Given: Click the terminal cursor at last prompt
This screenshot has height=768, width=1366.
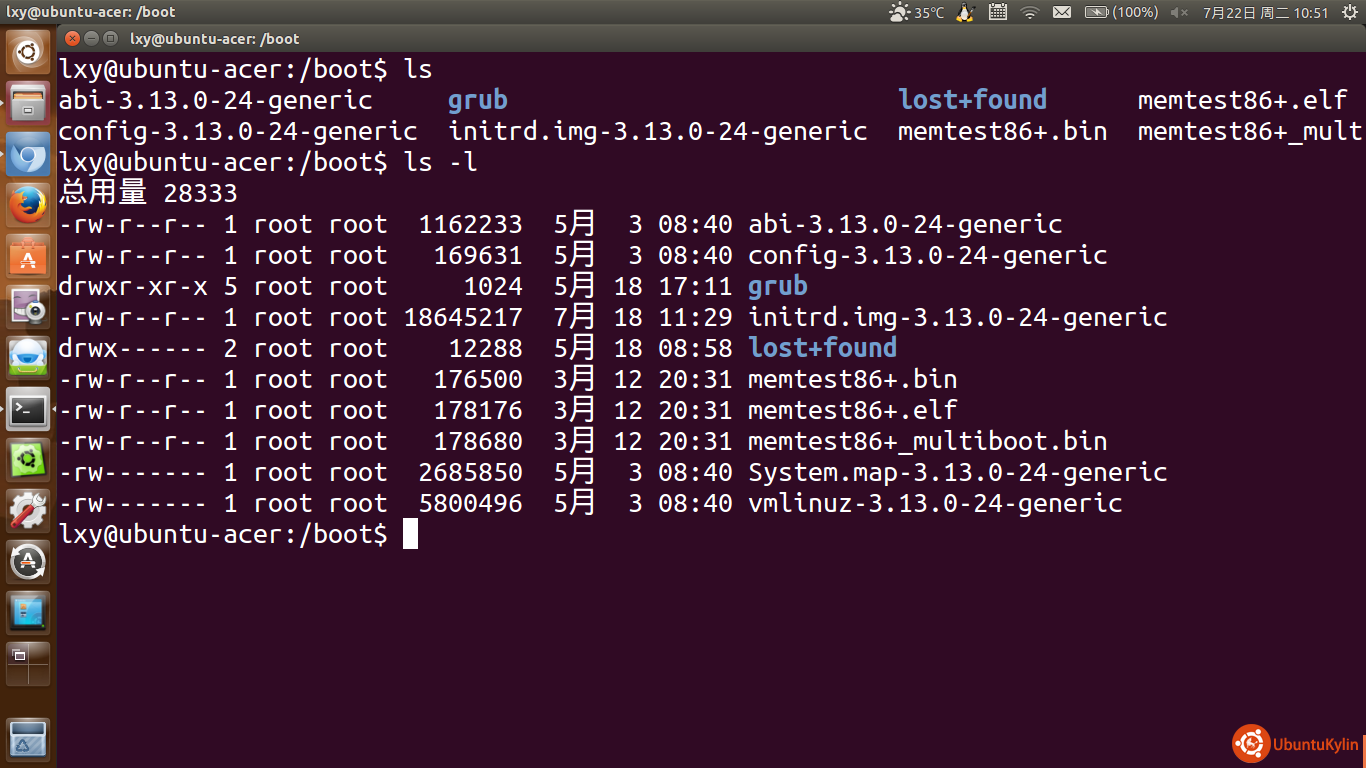Looking at the screenshot, I should 410,534.
